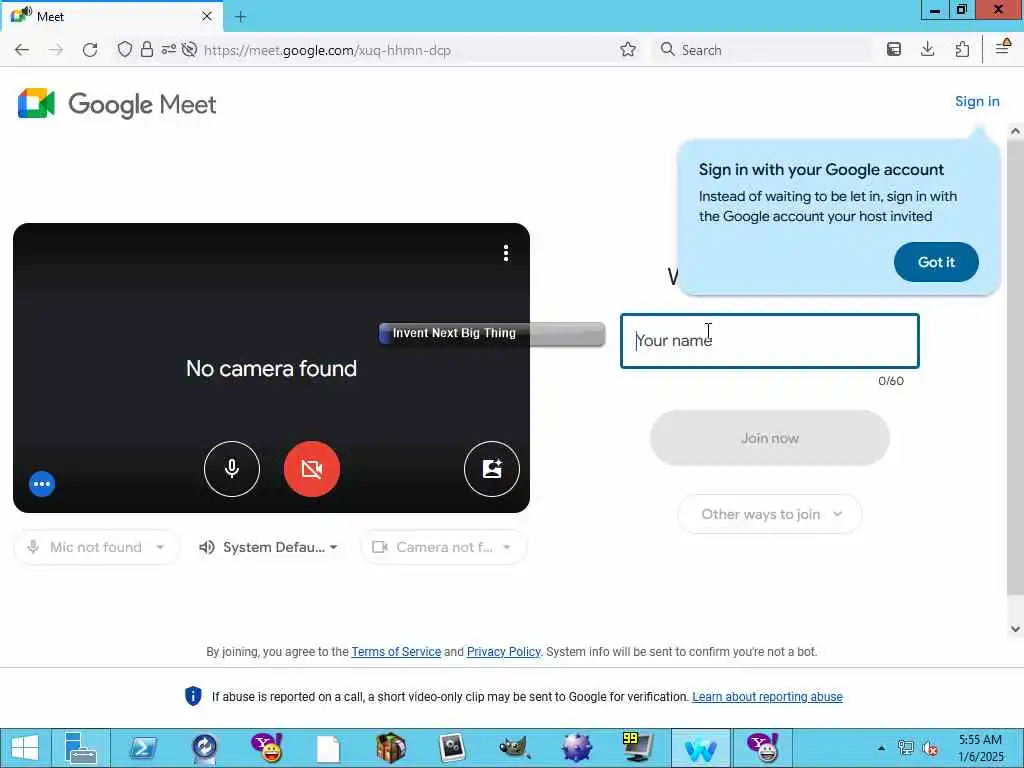The width and height of the screenshot is (1024, 768).
Task: Open the first Yahoo Messenger taskbar icon
Action: pos(267,748)
